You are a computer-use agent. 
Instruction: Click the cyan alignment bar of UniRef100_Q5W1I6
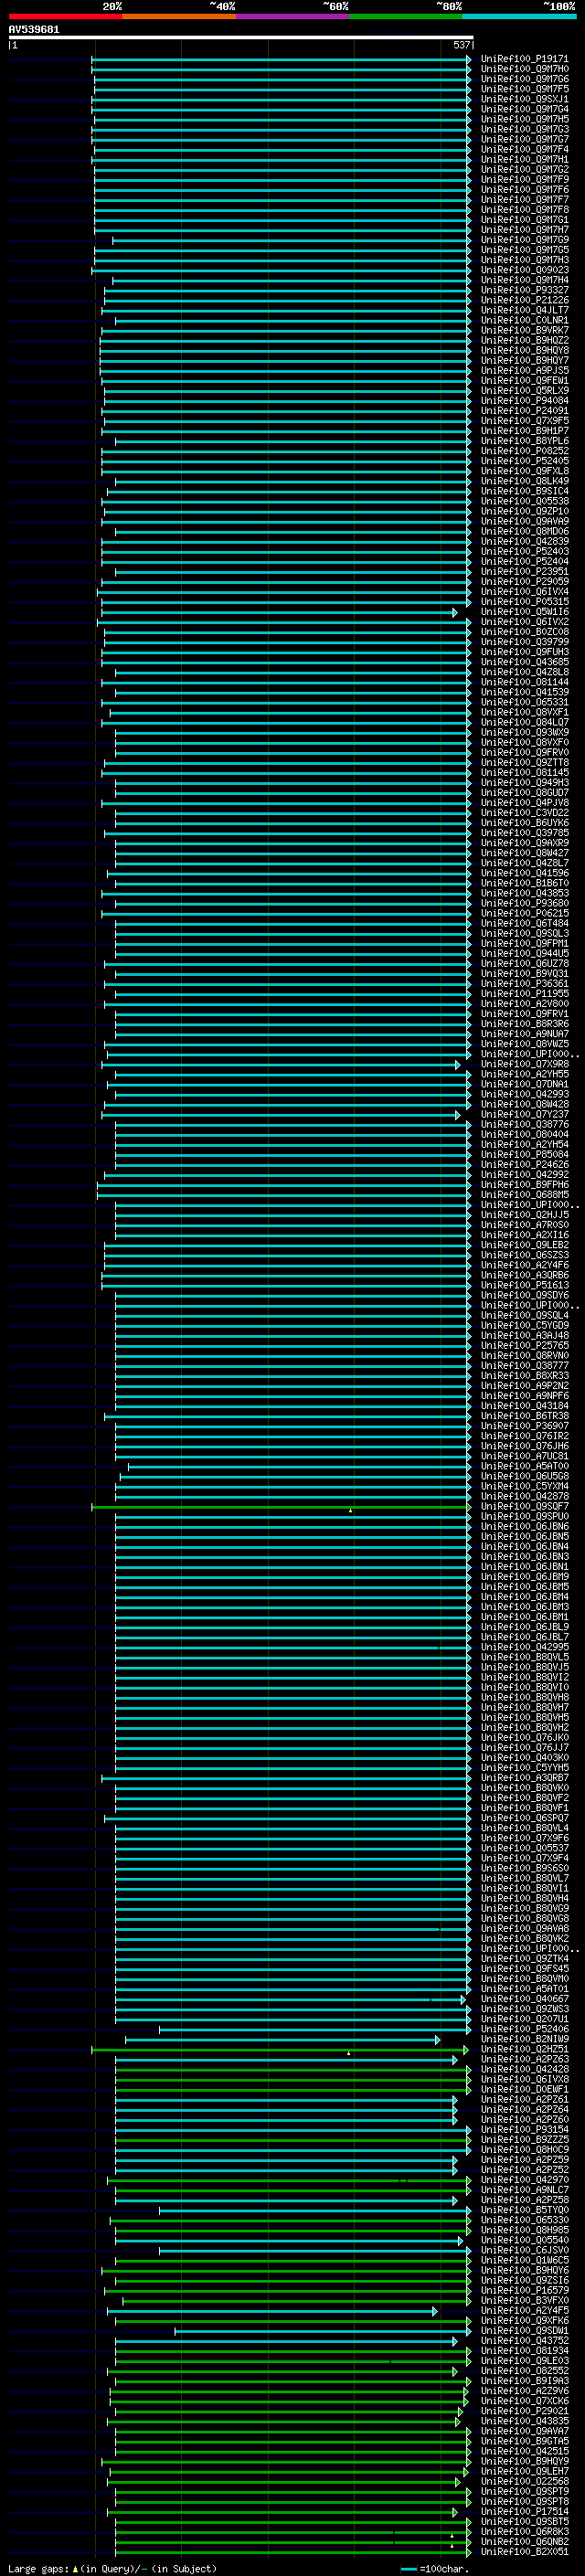(279, 612)
